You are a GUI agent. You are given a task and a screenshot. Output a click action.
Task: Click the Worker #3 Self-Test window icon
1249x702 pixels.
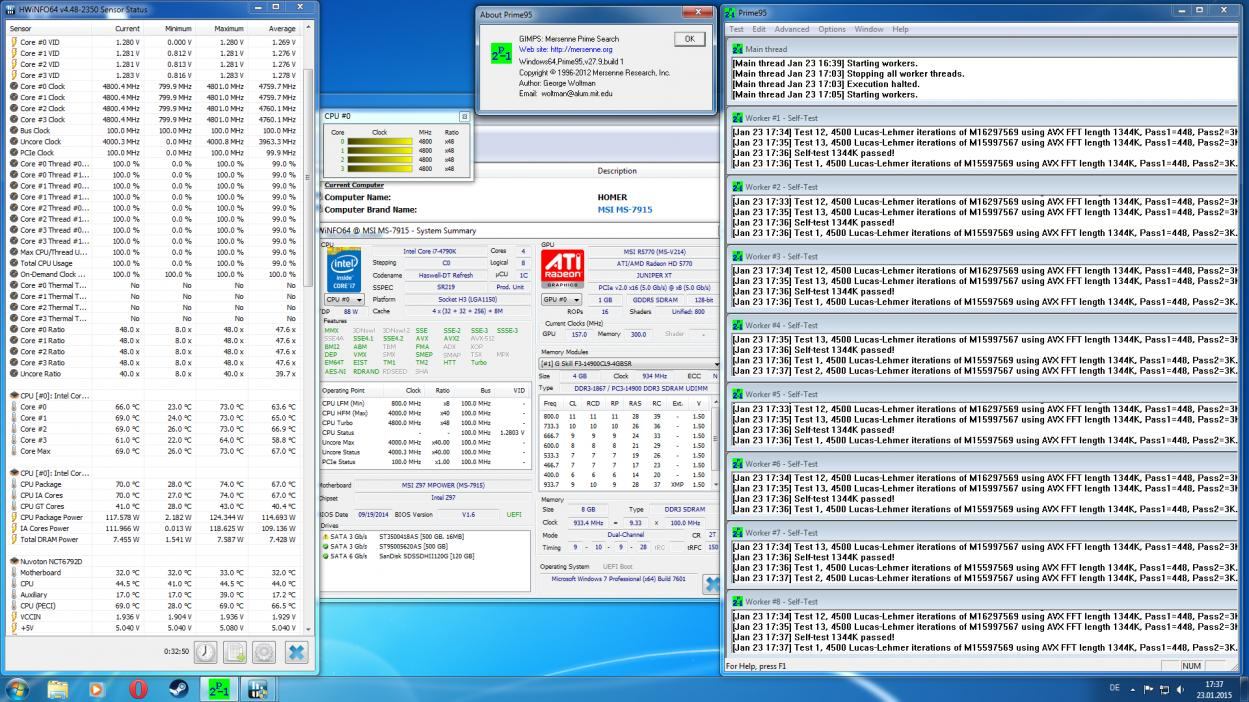click(x=737, y=256)
